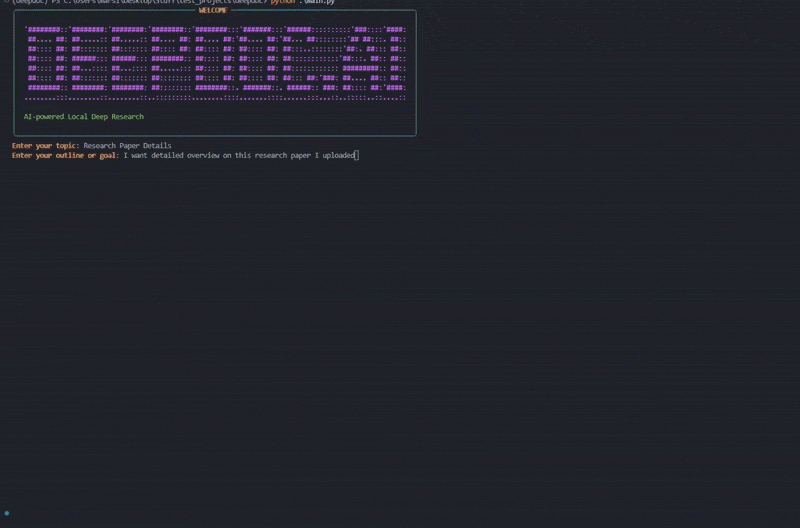800x528 pixels.
Task: Click the WELCOME title on the panel border
Action: 213,10
